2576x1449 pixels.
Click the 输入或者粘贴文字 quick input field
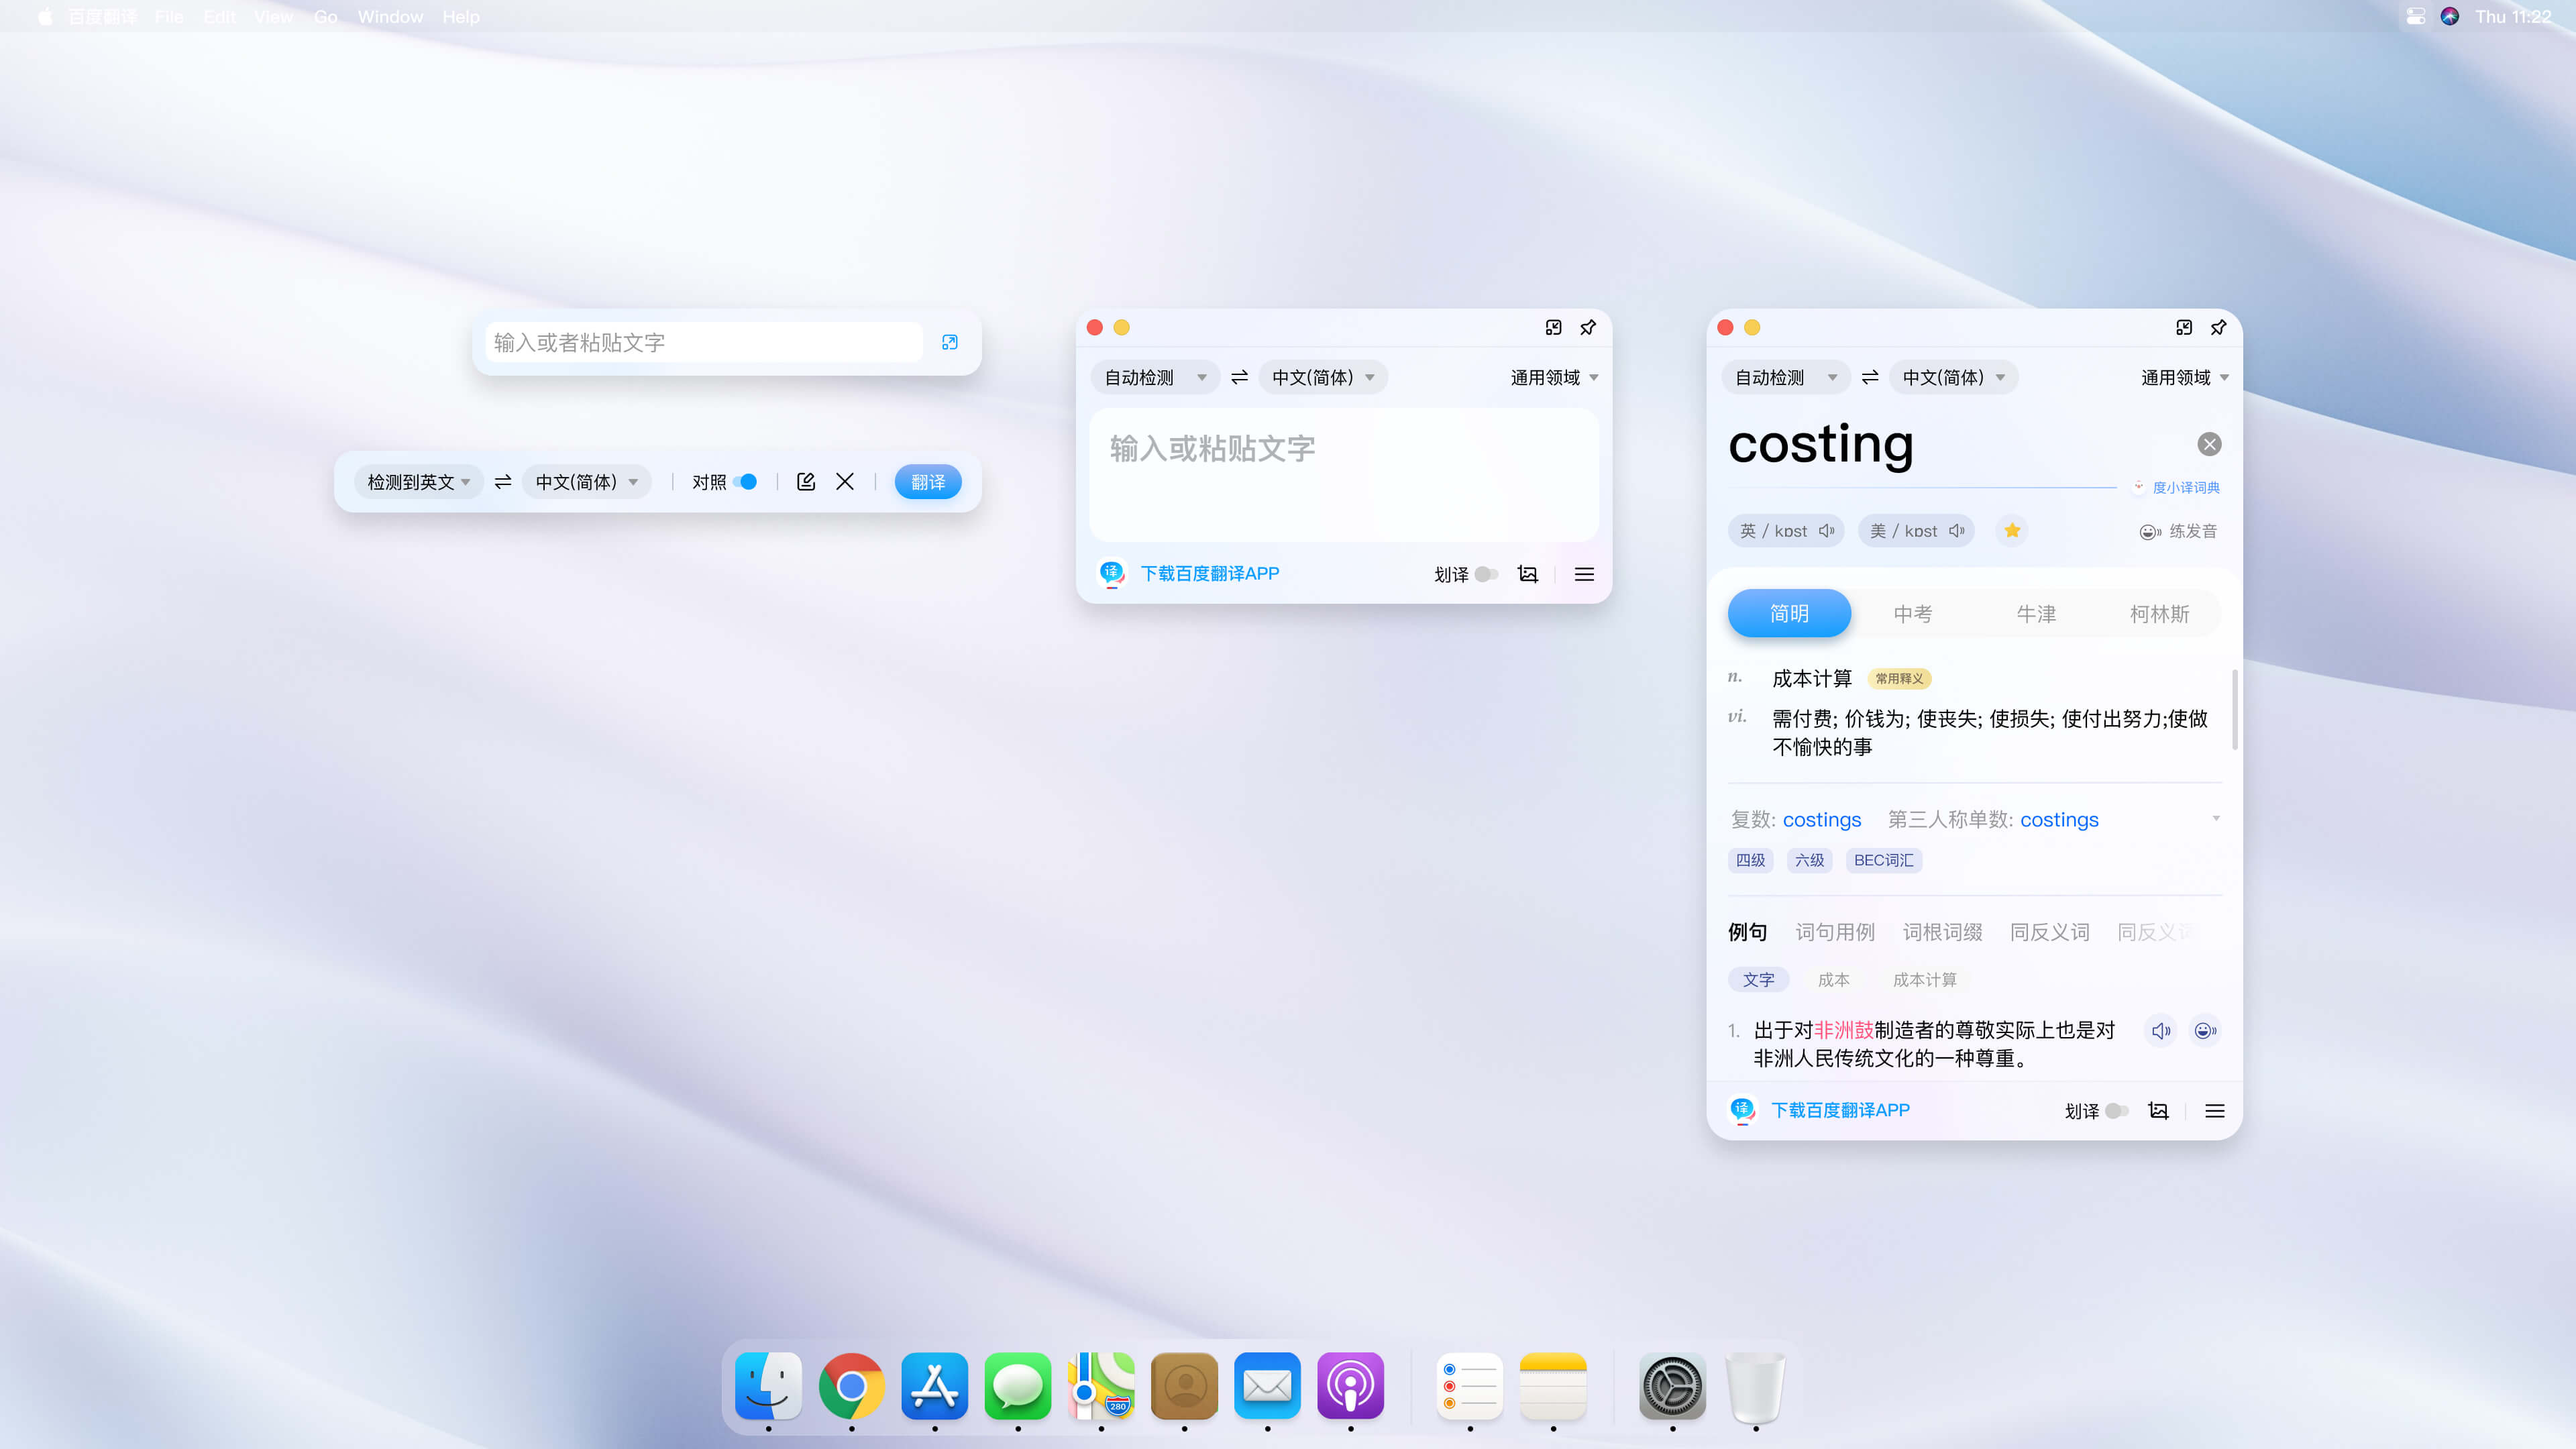pos(704,342)
